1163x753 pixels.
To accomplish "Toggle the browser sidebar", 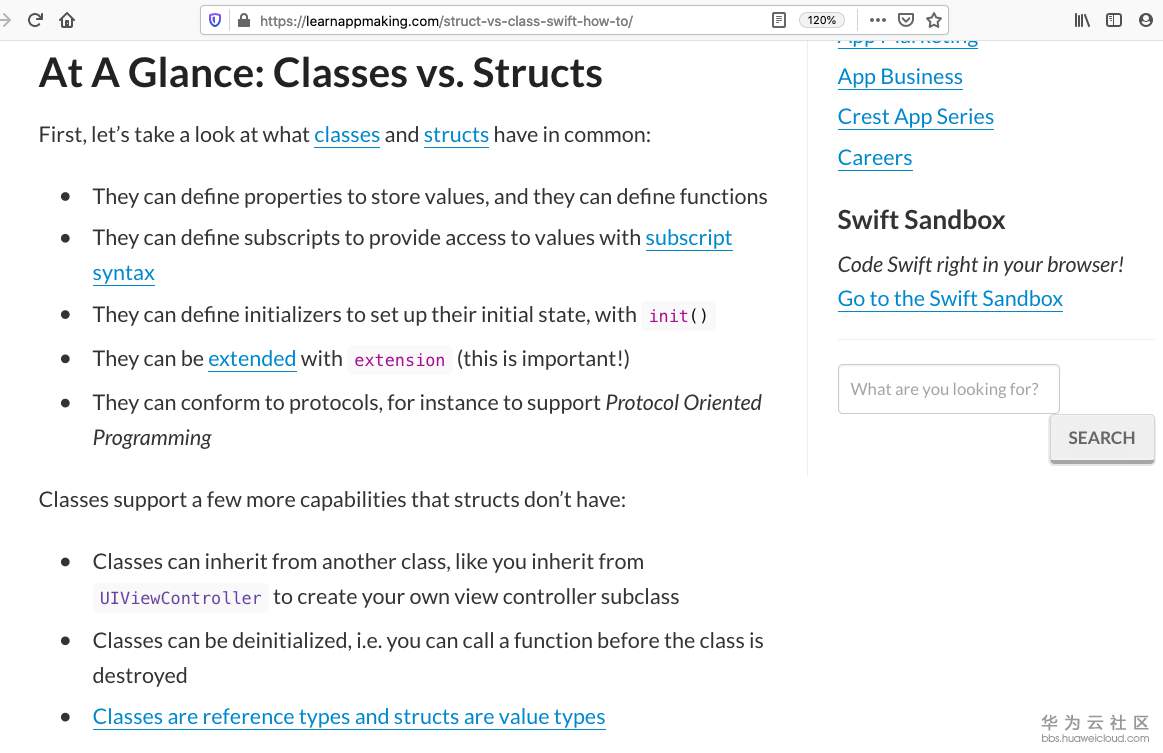I will point(1114,20).
